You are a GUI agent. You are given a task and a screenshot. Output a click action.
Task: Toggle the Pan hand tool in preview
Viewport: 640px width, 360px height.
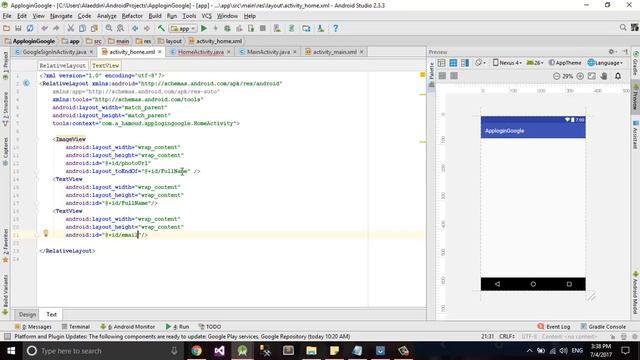(x=604, y=76)
